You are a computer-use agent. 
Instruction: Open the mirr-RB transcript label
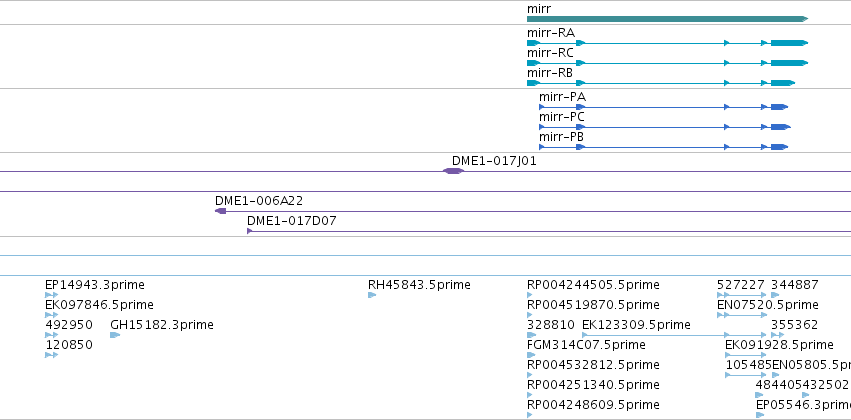coord(550,73)
